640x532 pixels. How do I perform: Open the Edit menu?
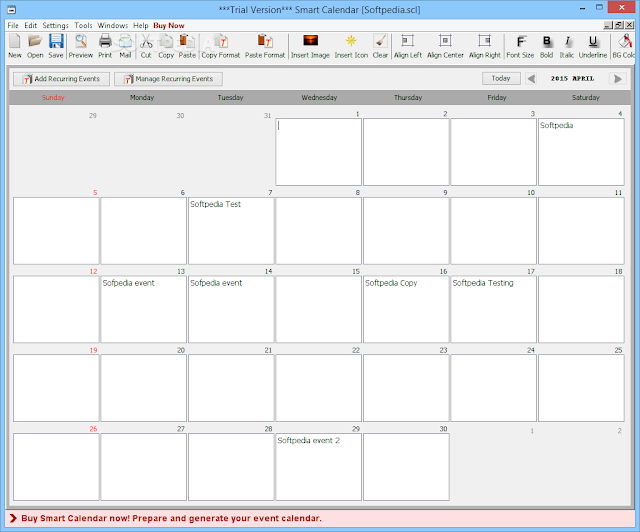31,25
